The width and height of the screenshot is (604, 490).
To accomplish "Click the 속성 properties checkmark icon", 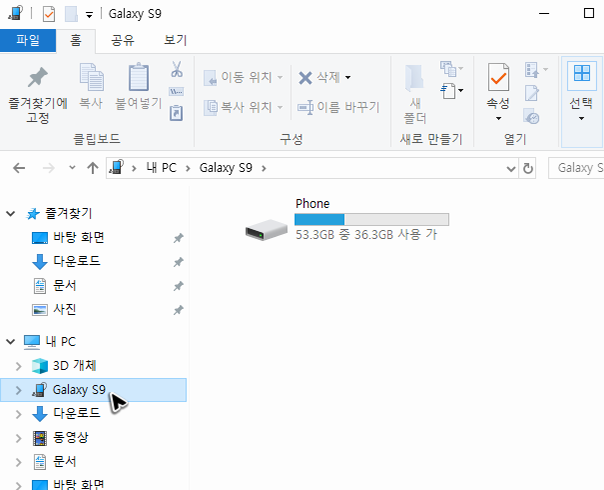I will tap(498, 77).
